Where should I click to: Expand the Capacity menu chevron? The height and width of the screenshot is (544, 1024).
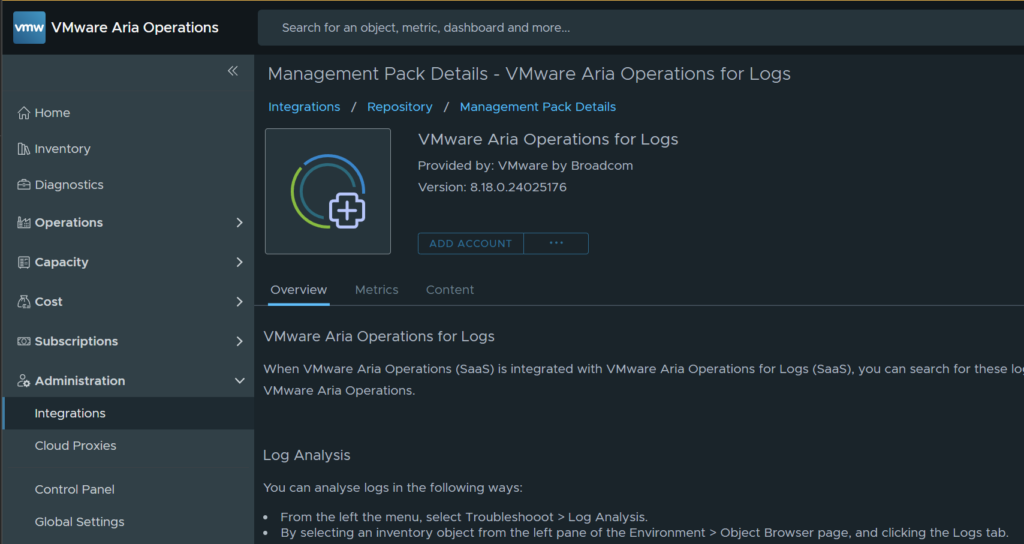(239, 263)
